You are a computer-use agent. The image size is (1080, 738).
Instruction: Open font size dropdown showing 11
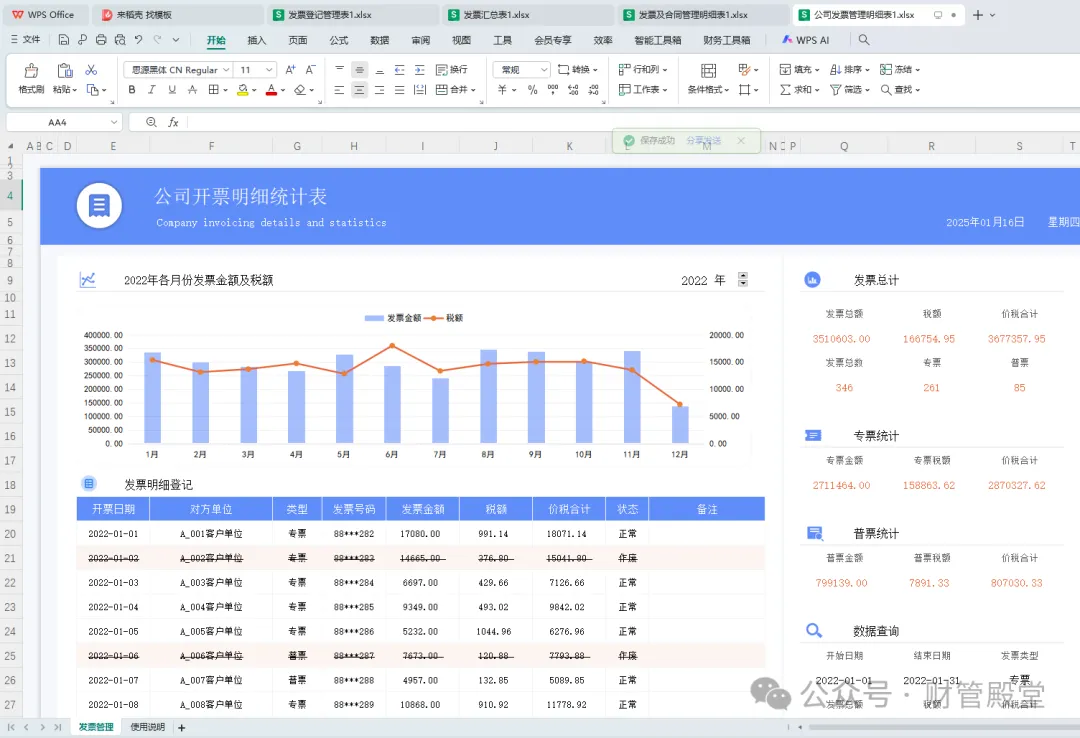click(269, 70)
